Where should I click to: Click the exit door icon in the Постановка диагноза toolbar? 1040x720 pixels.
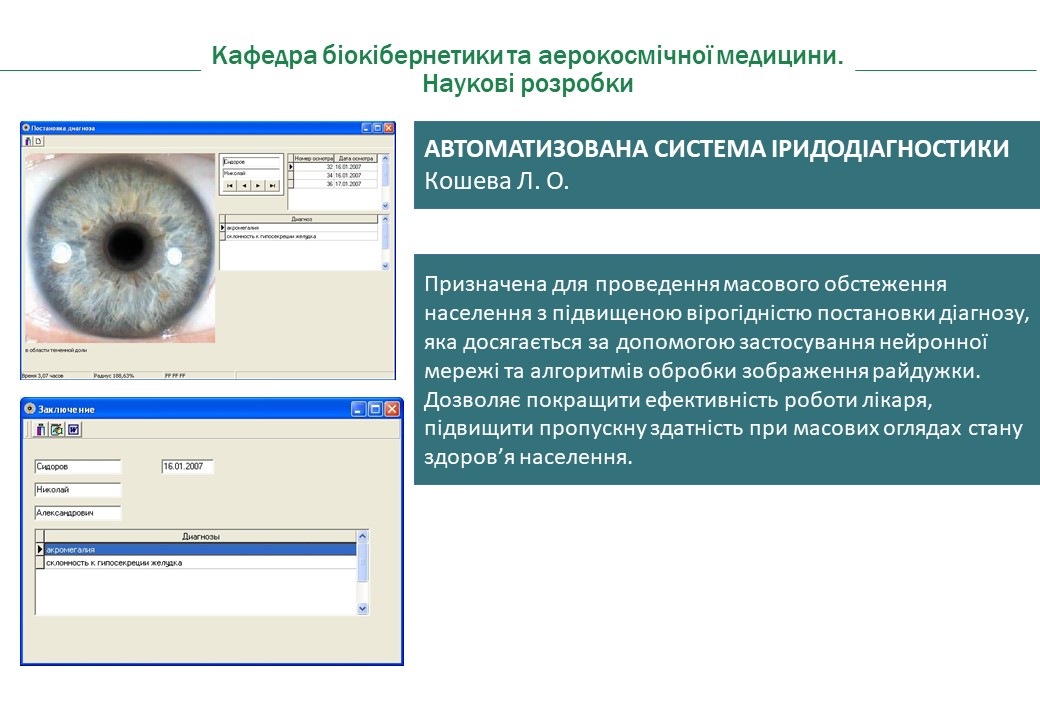click(27, 141)
